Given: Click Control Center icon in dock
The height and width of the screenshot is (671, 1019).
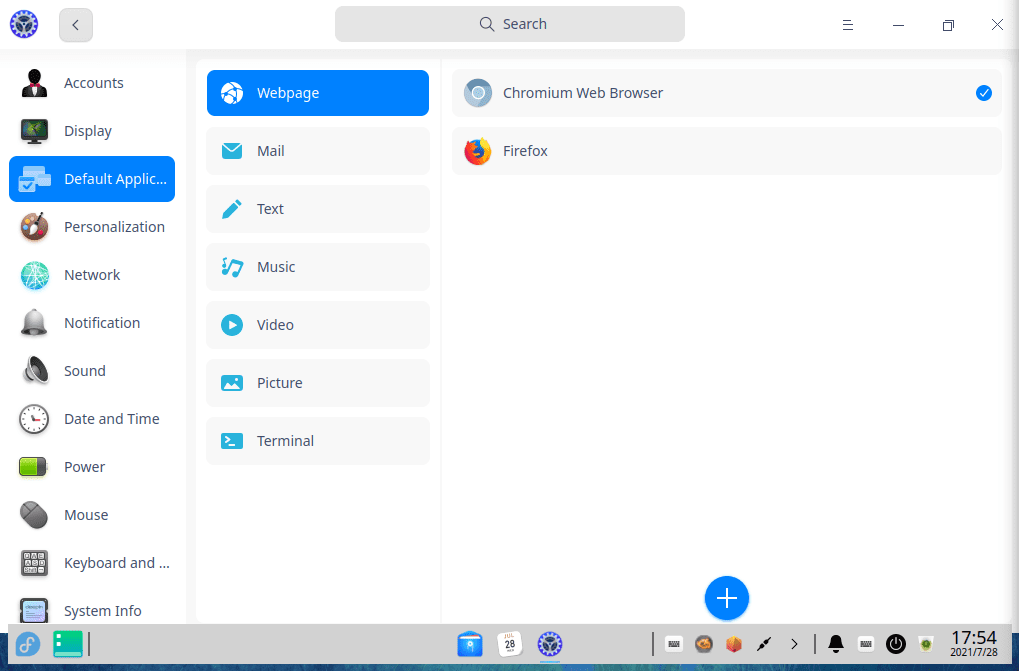Looking at the screenshot, I should pyautogui.click(x=550, y=644).
